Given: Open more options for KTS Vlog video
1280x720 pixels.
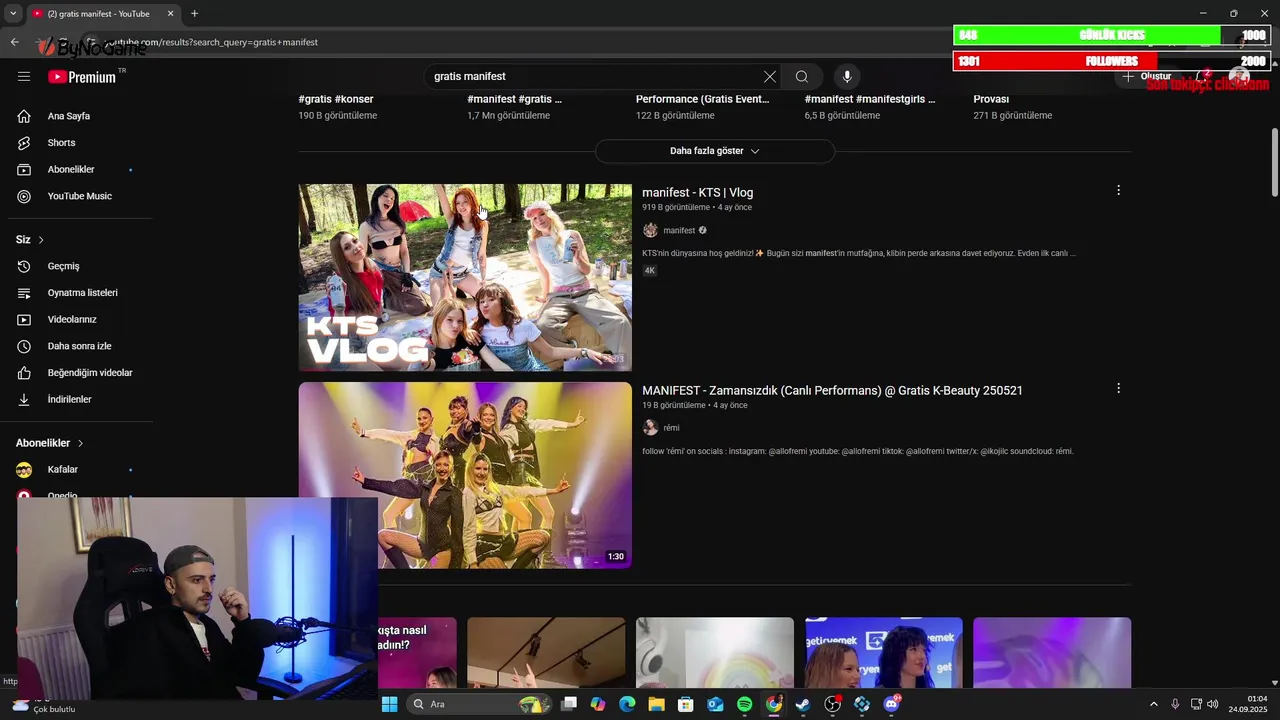Looking at the screenshot, I should (x=1118, y=190).
